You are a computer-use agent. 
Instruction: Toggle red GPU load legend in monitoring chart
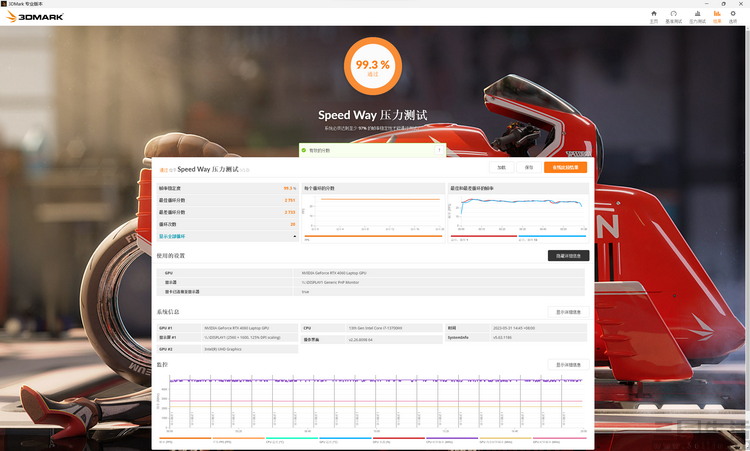tap(399, 439)
